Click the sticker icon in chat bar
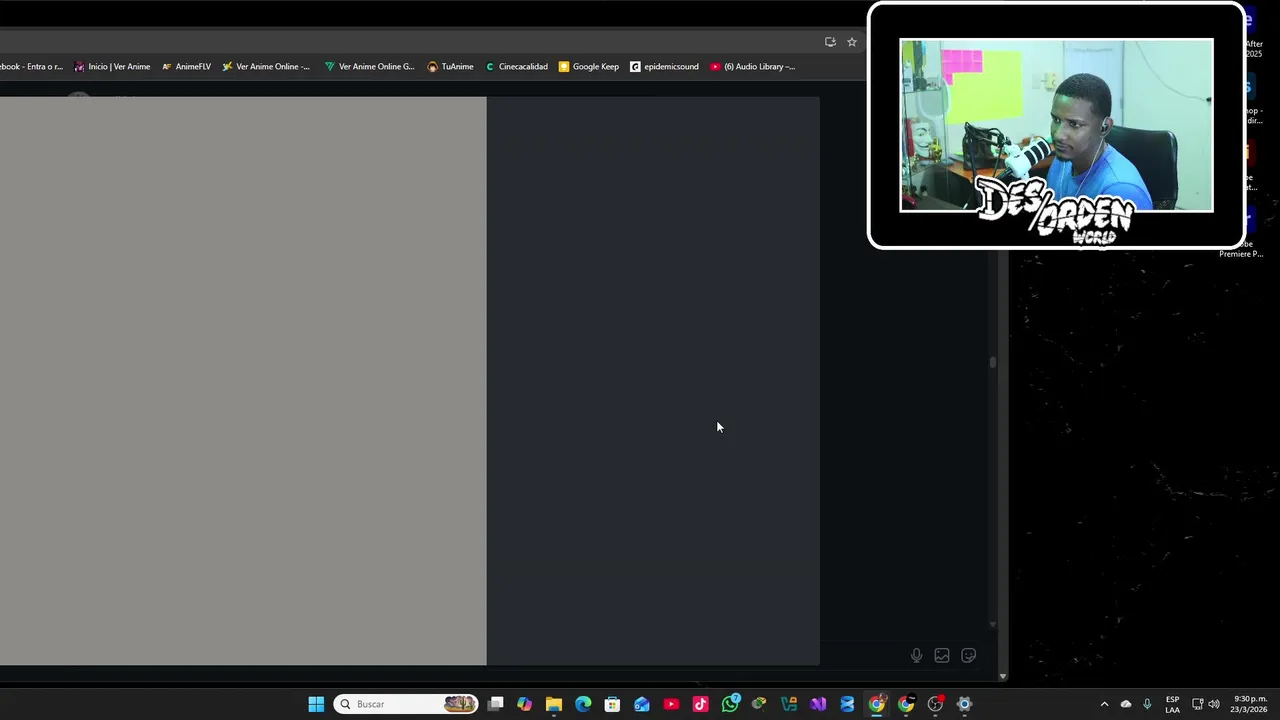This screenshot has width=1280, height=720. [x=968, y=656]
